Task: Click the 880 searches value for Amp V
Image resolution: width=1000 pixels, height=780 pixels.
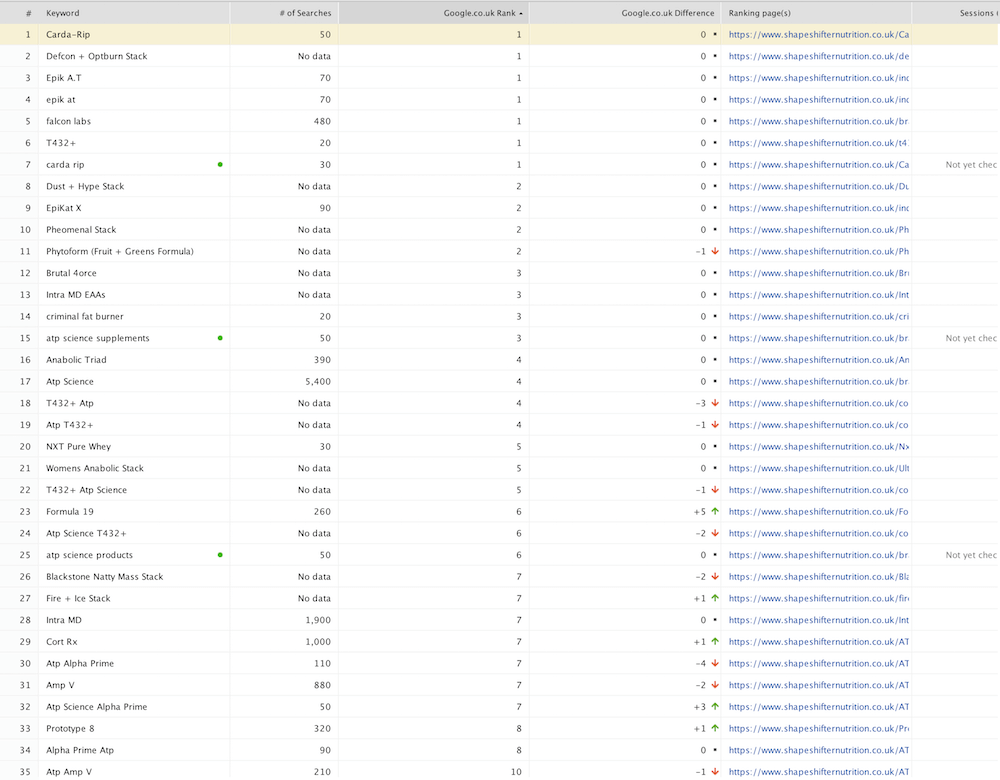Action: click(322, 685)
